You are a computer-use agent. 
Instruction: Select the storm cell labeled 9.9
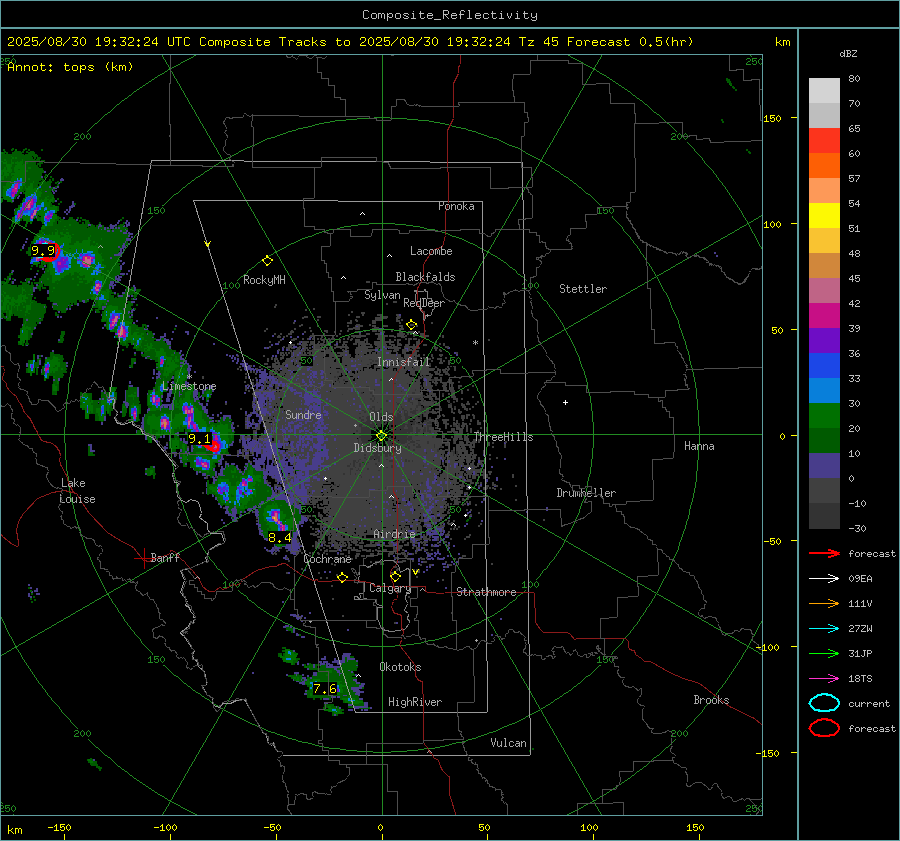point(44,251)
